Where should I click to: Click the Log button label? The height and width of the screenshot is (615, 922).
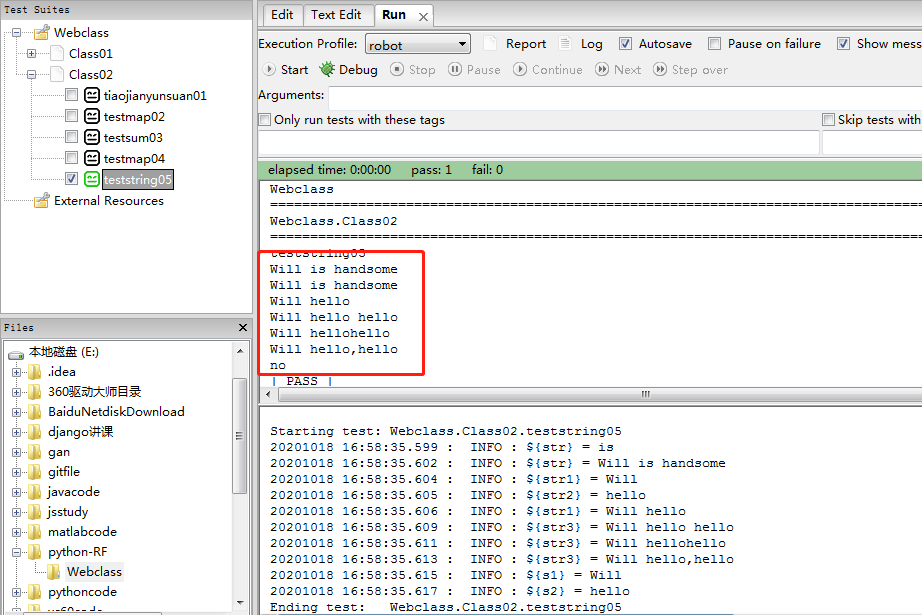[592, 44]
